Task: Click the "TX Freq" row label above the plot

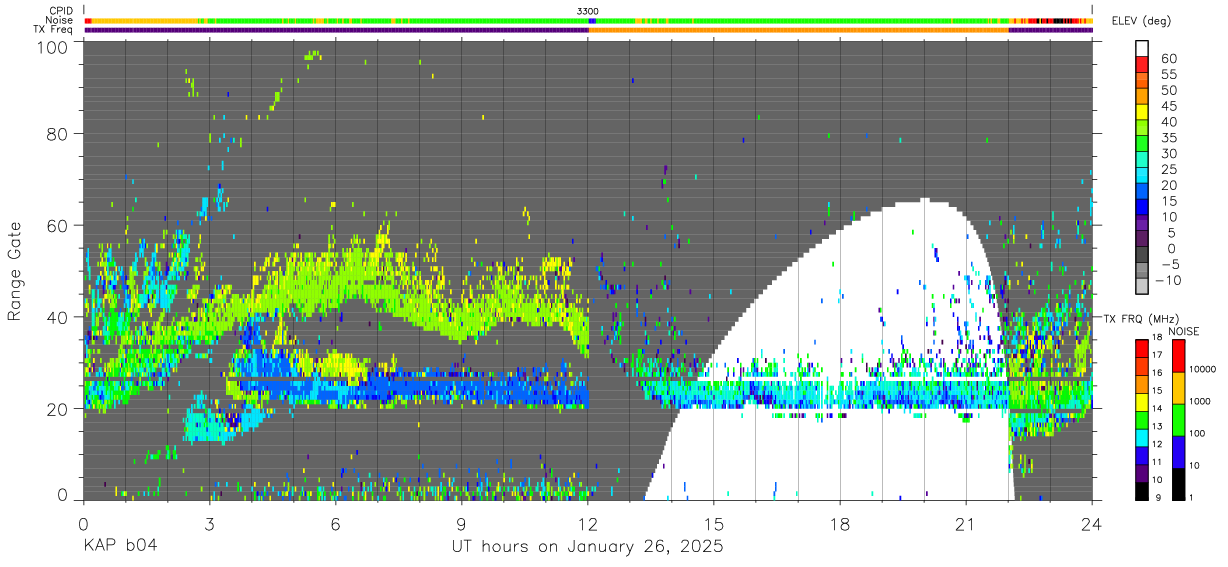Action: pyautogui.click(x=54, y=30)
